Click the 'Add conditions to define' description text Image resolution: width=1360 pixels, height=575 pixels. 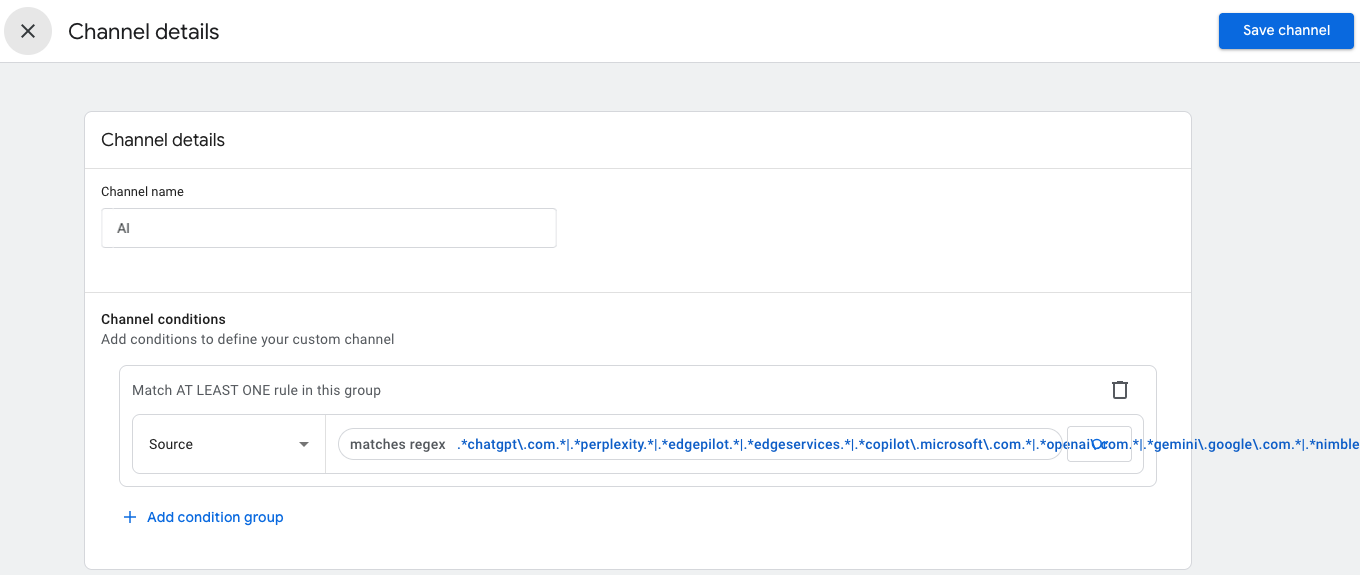[247, 339]
